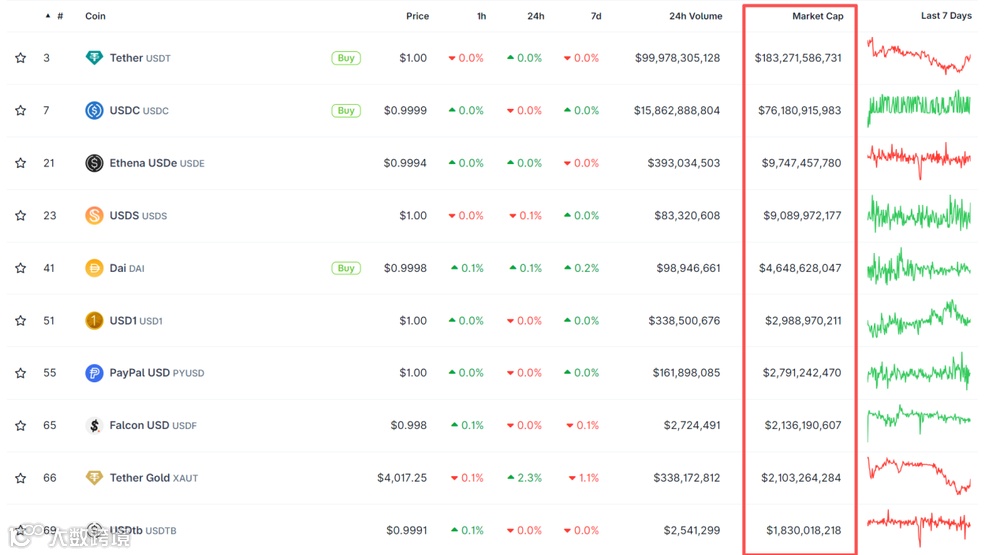Select the Dai coin logo
1000x555 pixels.
pyautogui.click(x=94, y=268)
